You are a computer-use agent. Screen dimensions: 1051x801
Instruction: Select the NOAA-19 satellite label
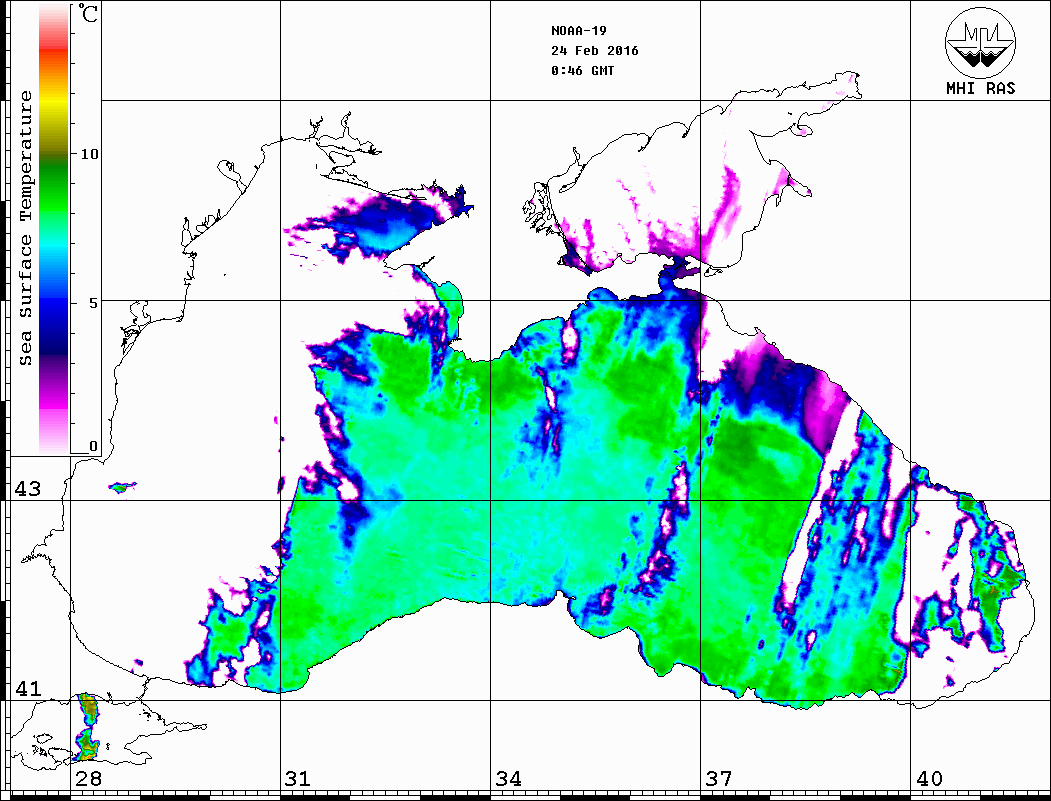[578, 31]
